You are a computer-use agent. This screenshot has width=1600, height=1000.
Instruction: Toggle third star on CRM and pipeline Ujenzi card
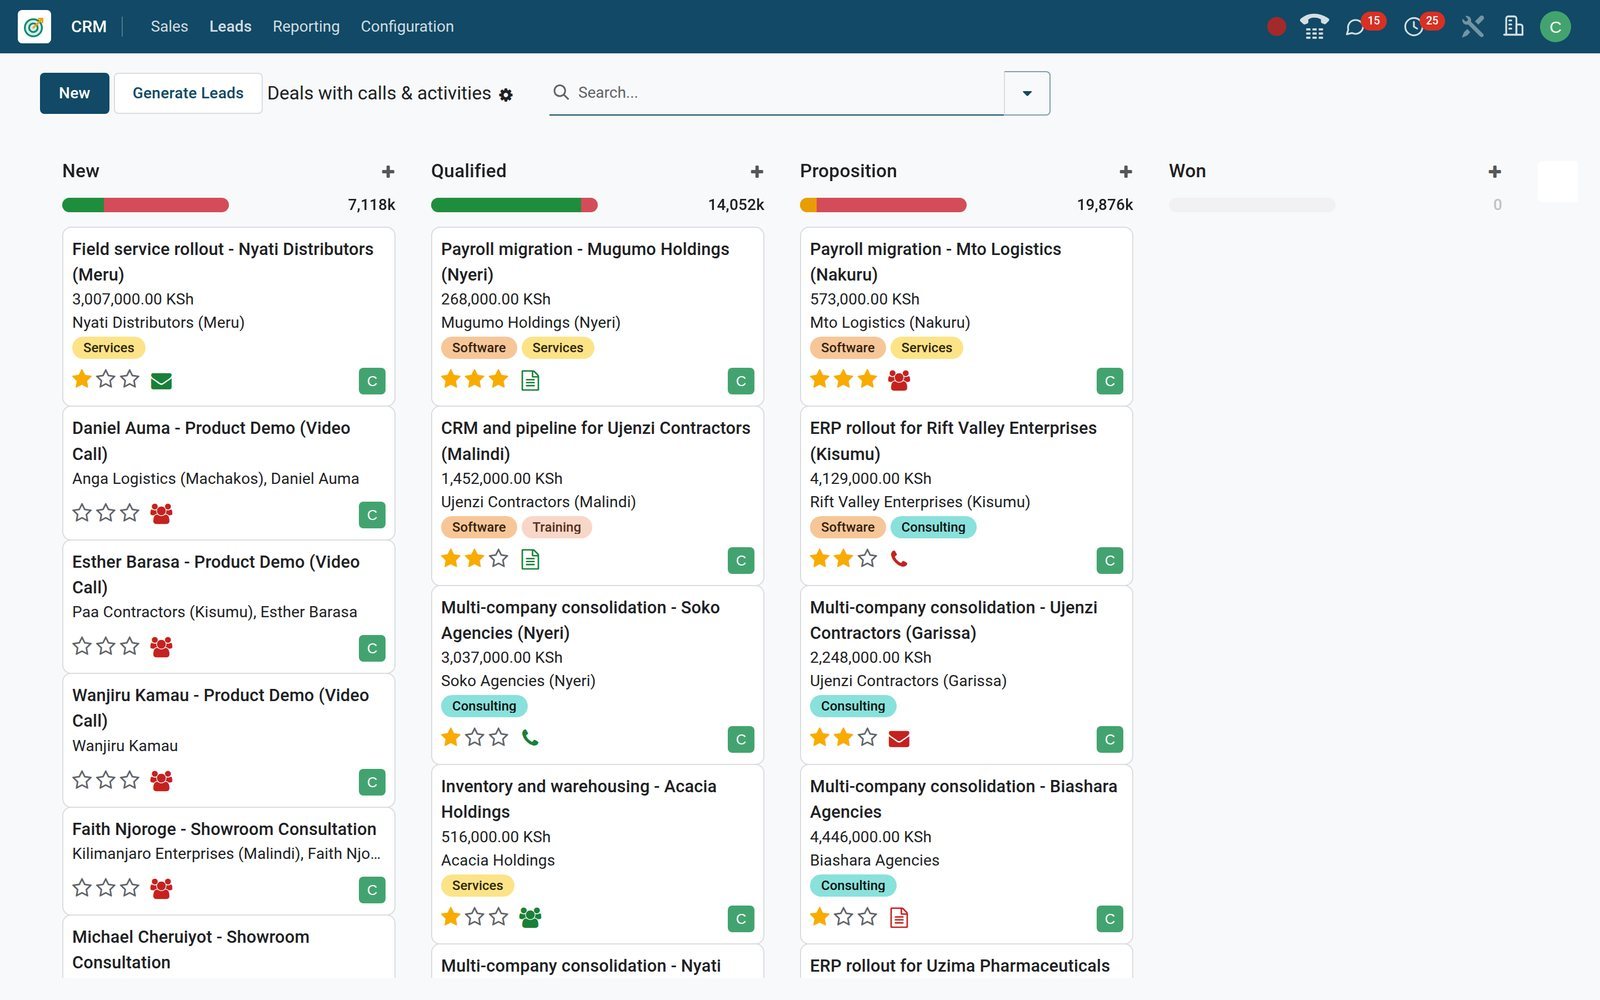(499, 558)
